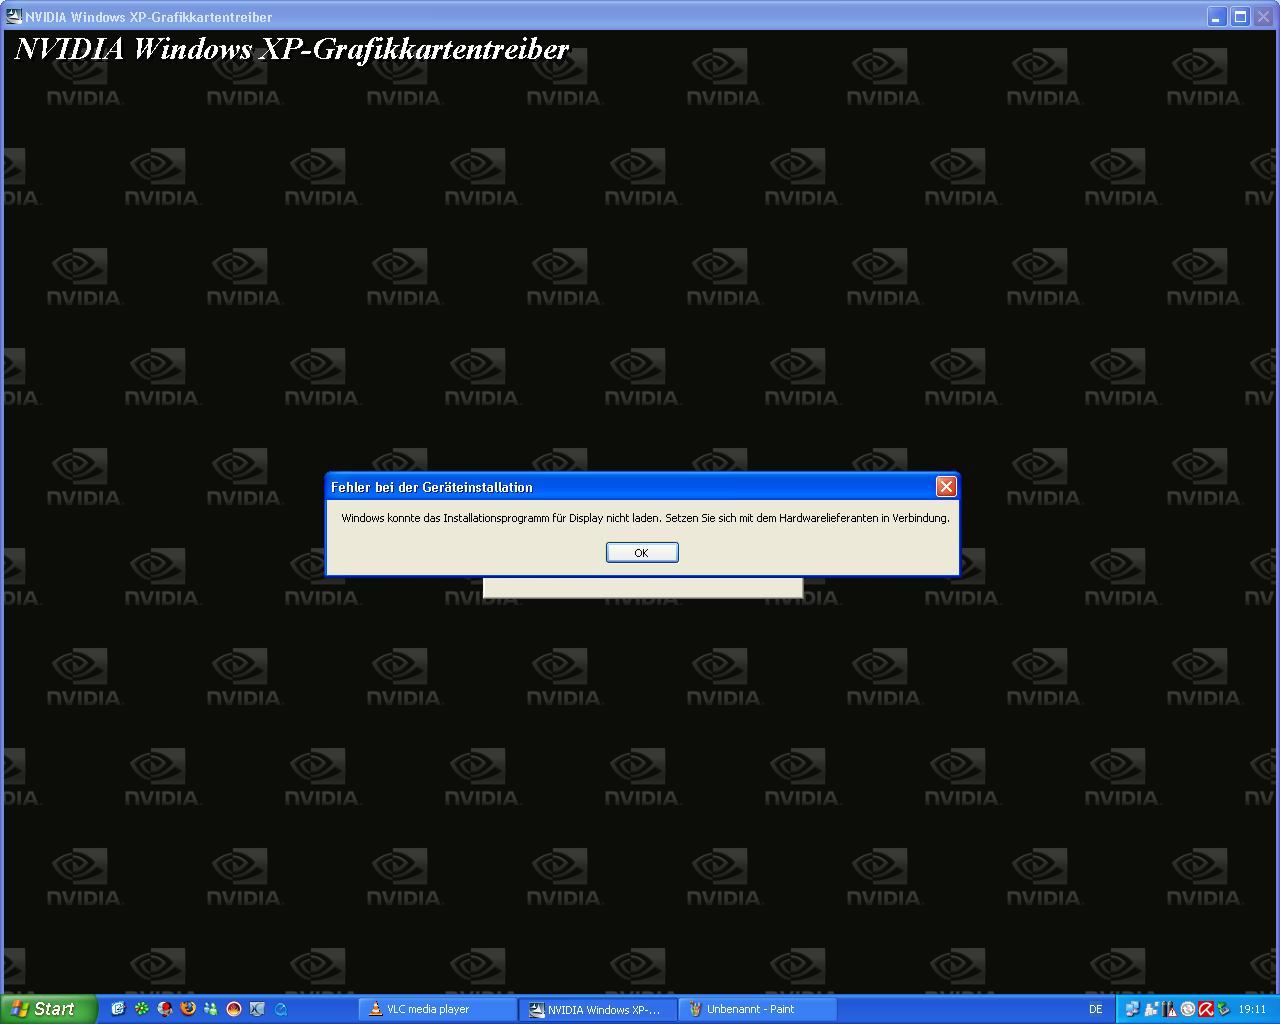The width and height of the screenshot is (1280, 1024).
Task: Click the round grey update tray icon
Action: click(1188, 1009)
